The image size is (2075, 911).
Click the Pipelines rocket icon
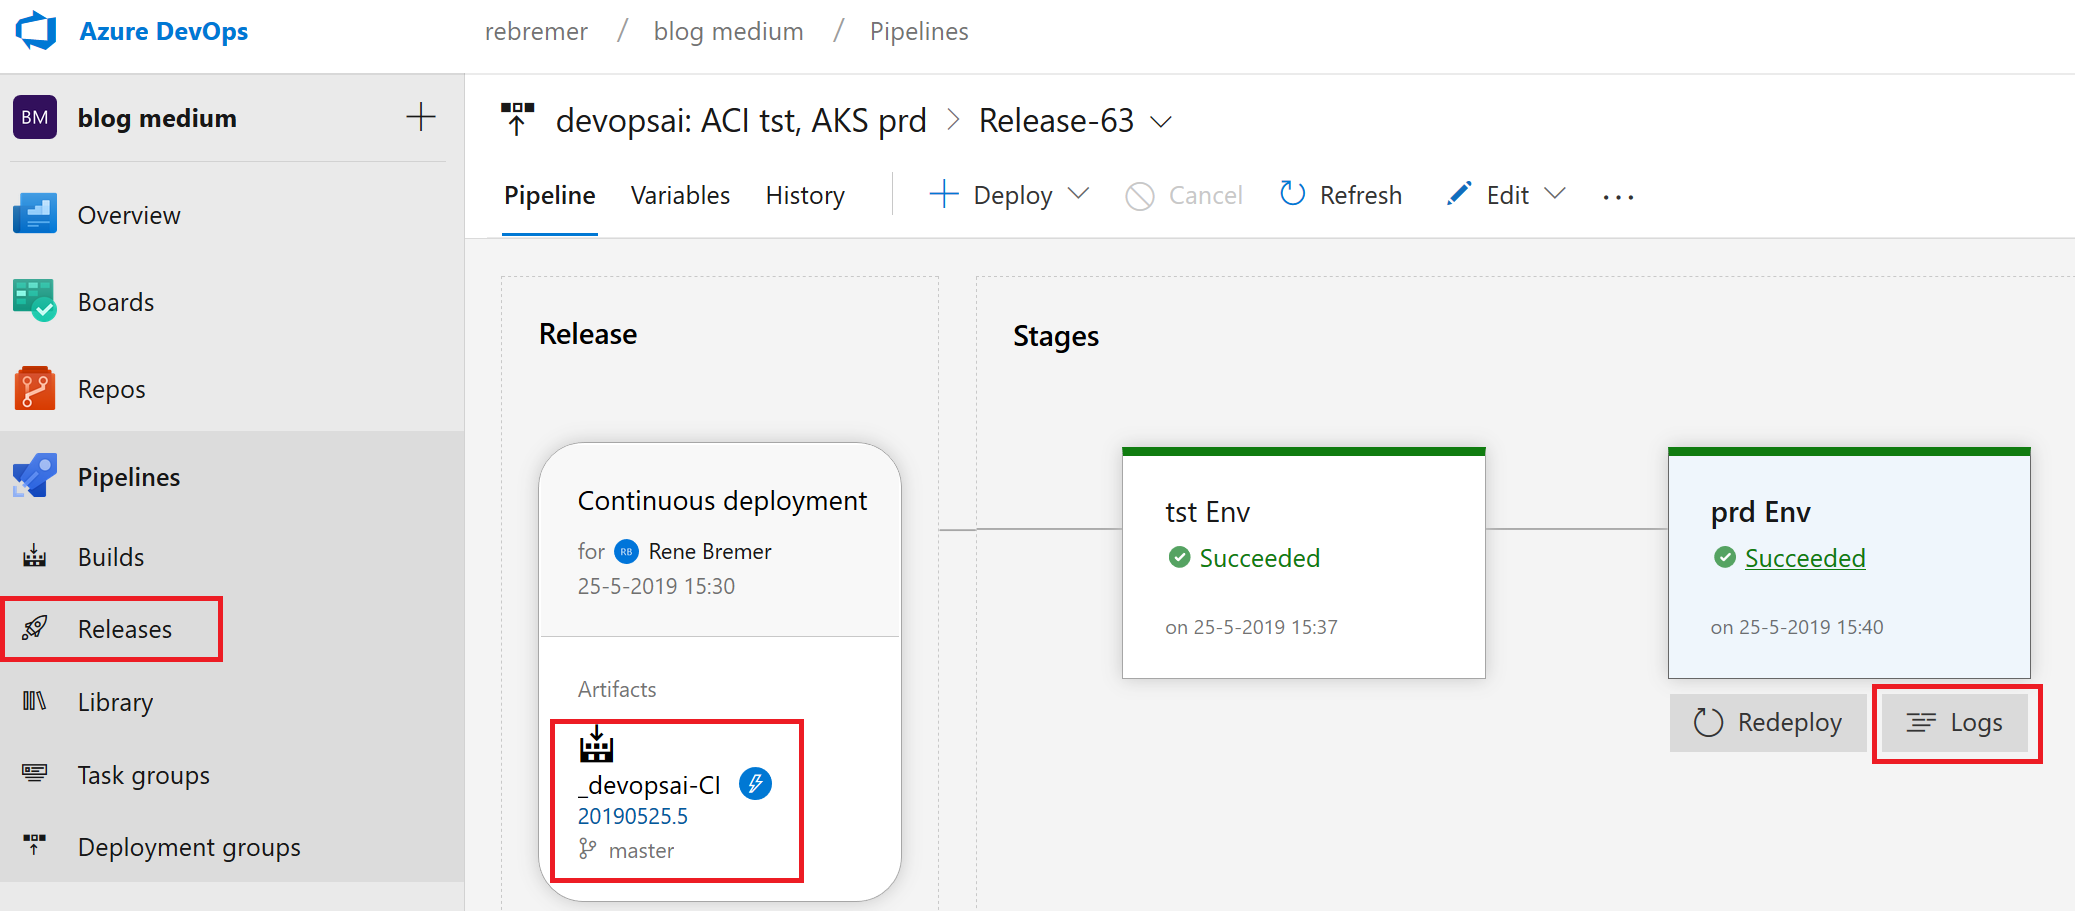(35, 476)
